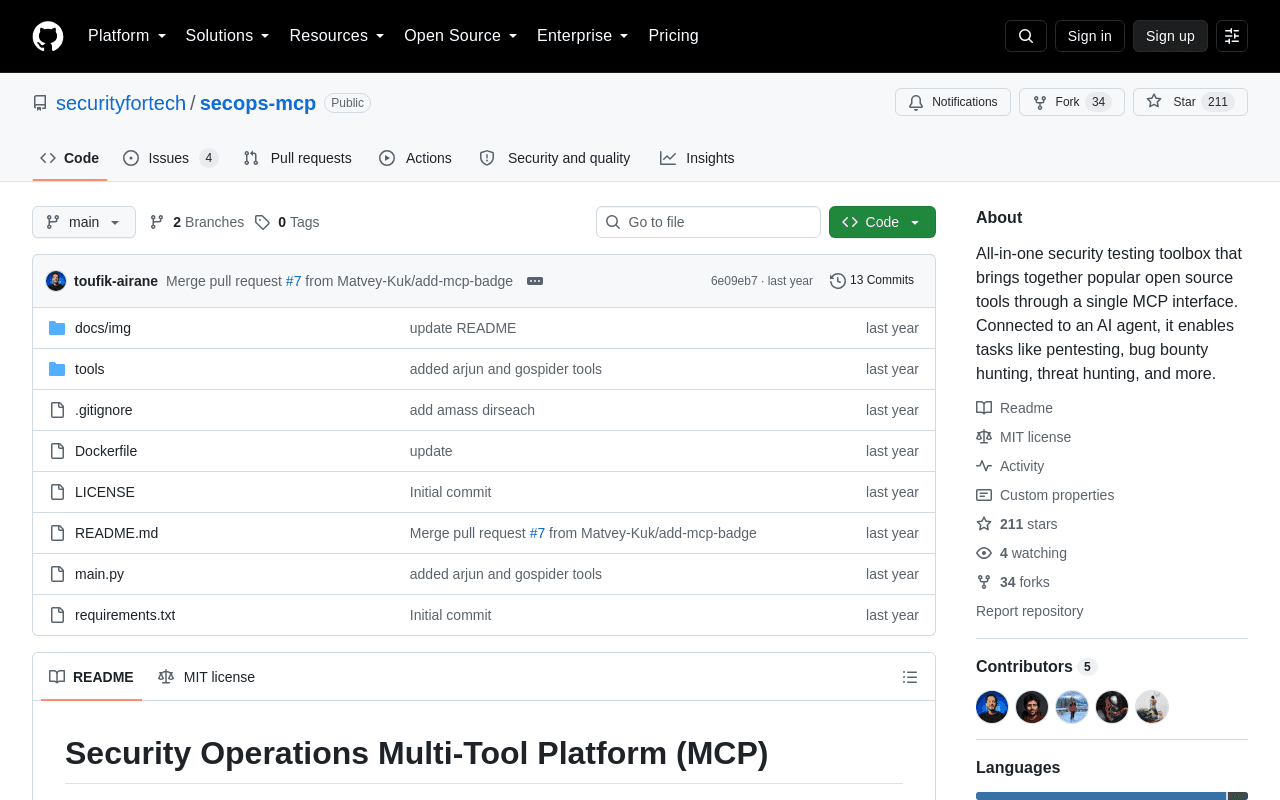Open commit 'added arjun and gospider tools' for tools

[506, 369]
